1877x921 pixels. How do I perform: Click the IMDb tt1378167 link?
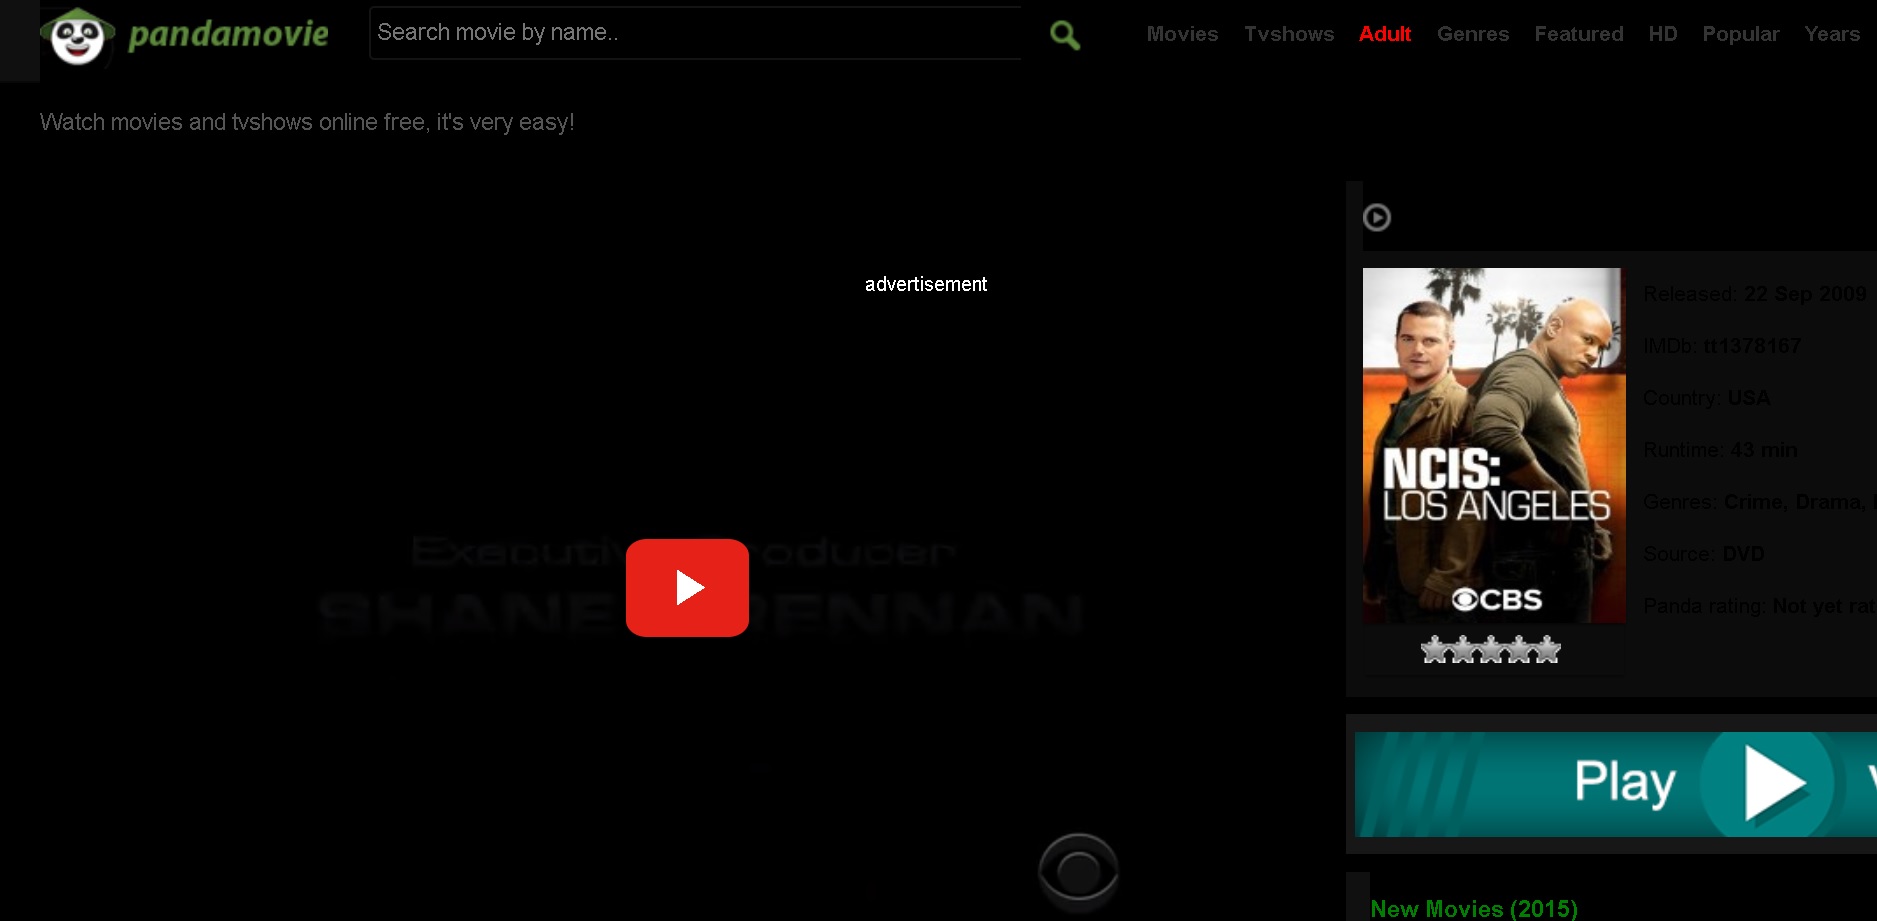[x=1752, y=346]
